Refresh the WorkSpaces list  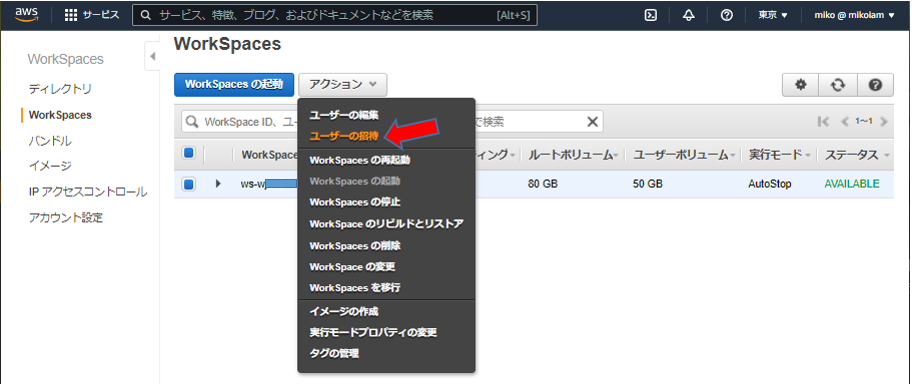coord(838,85)
